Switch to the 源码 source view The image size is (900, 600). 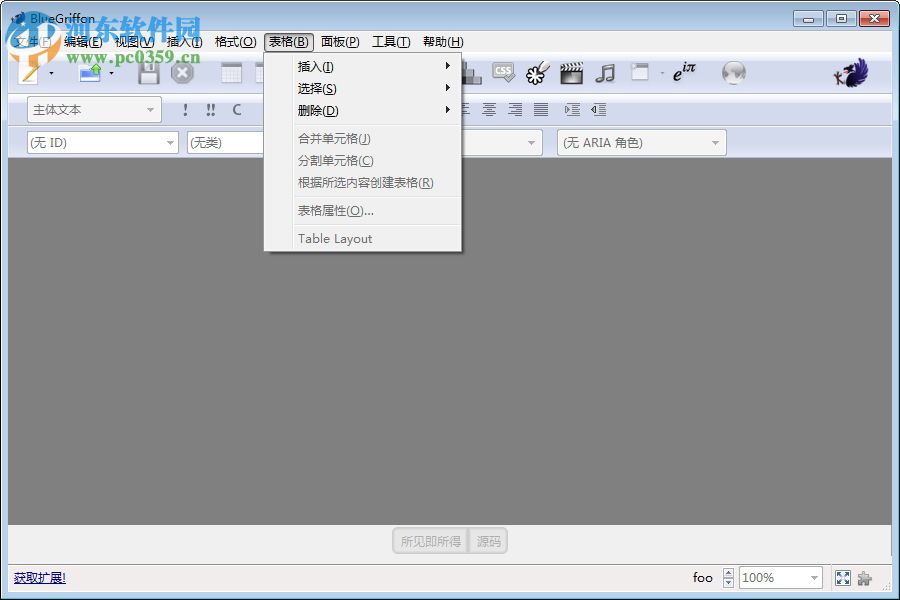pos(488,540)
